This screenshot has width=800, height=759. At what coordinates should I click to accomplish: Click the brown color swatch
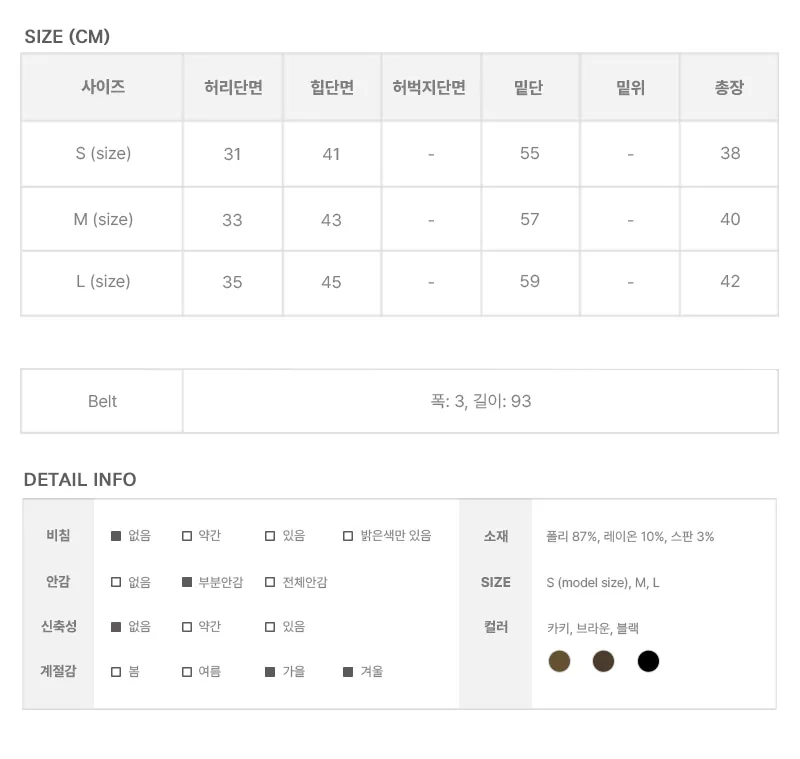point(603,661)
